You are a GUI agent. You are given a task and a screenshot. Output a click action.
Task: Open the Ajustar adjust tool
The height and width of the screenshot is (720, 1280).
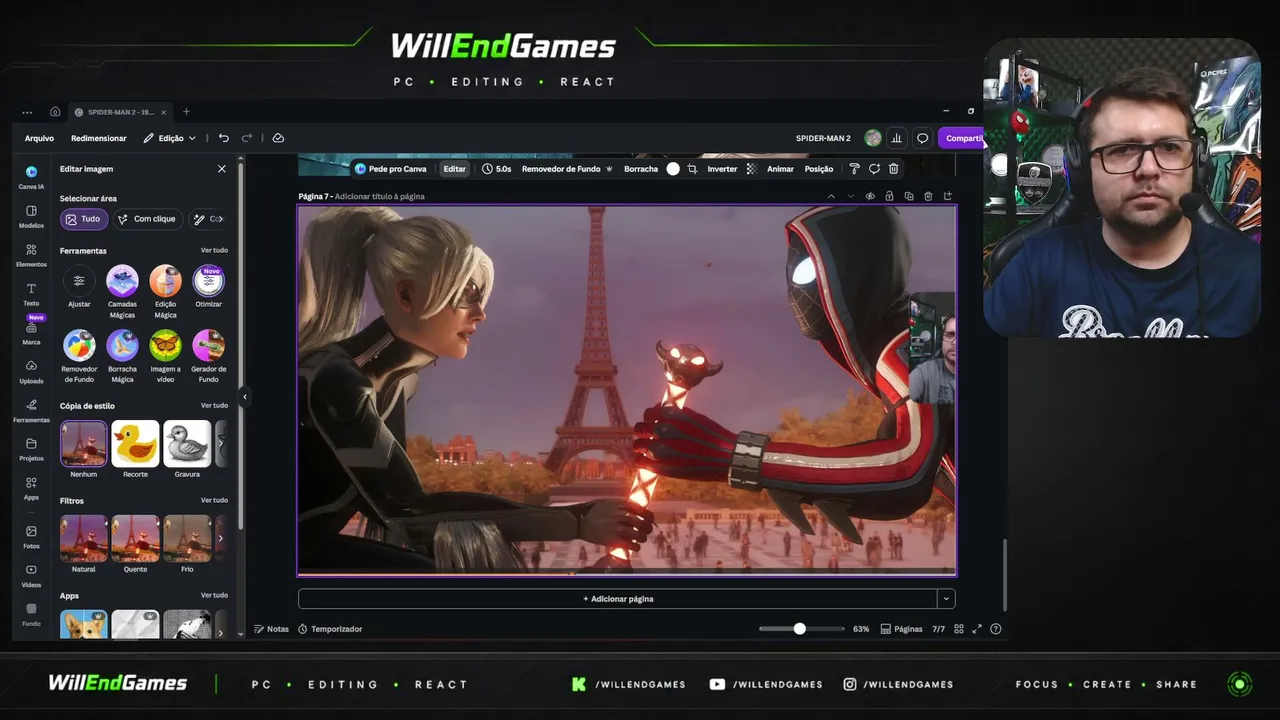pyautogui.click(x=79, y=286)
